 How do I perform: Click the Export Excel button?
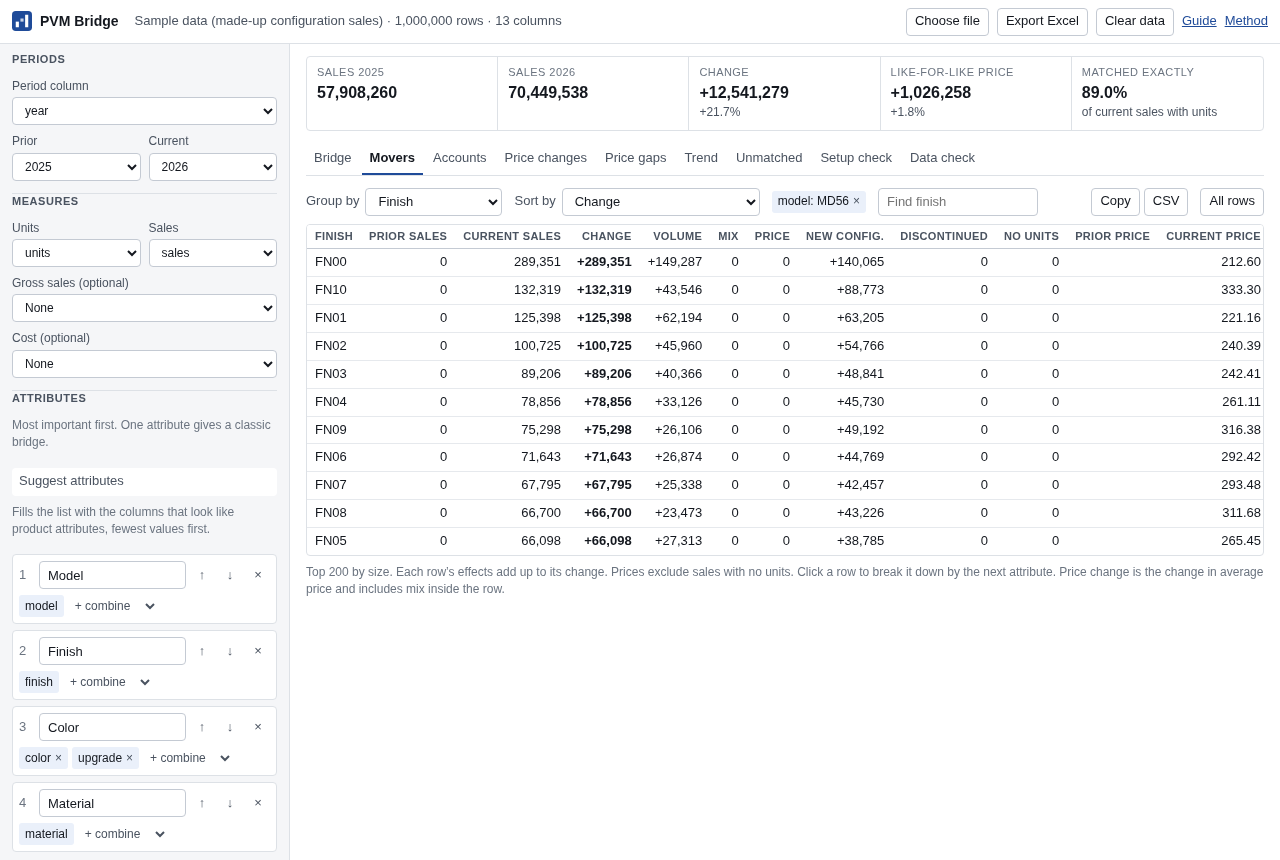[1042, 22]
